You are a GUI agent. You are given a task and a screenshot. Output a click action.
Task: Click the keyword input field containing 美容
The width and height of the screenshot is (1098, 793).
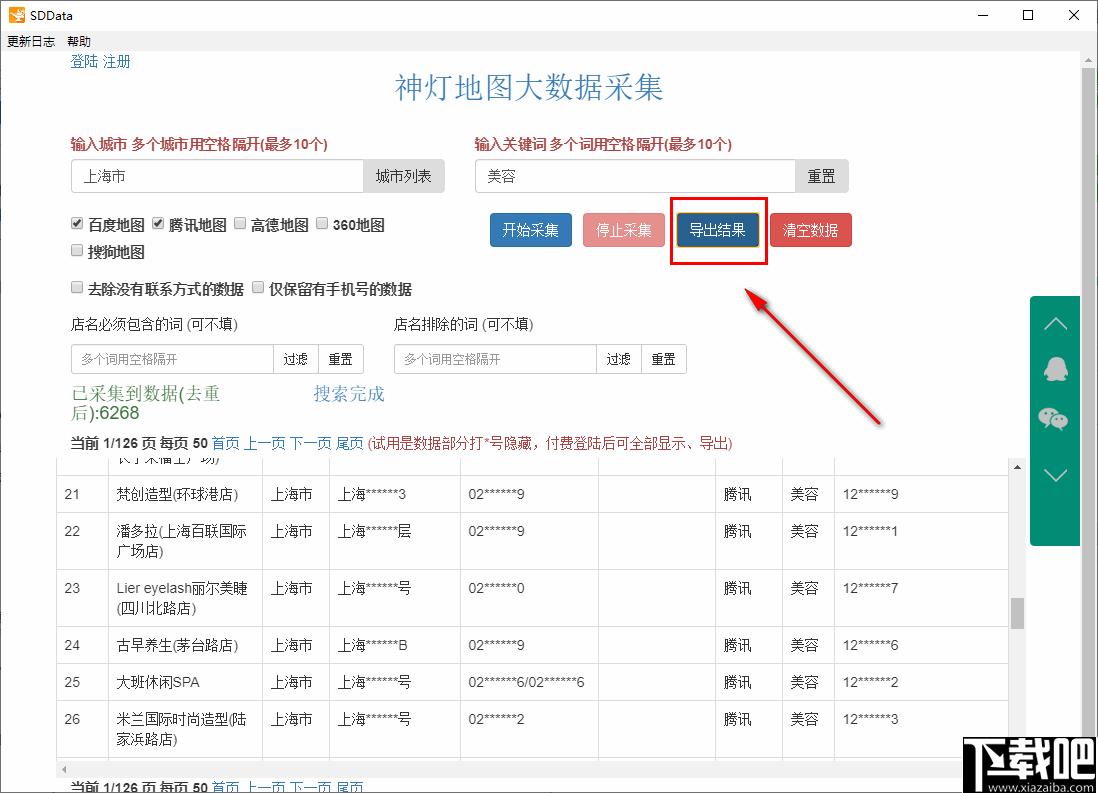[635, 176]
